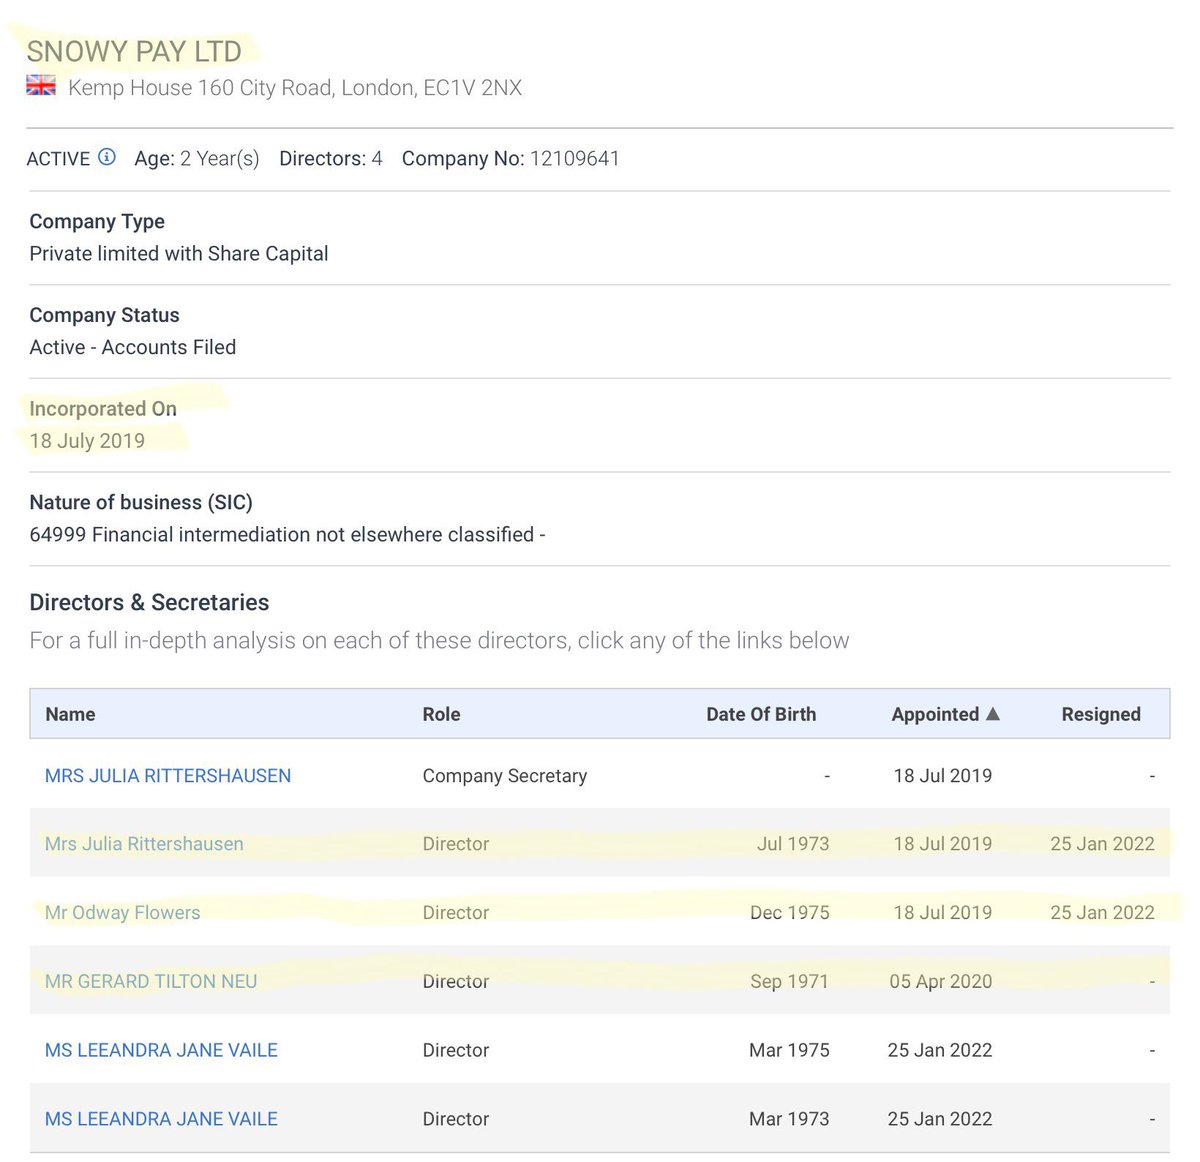Click the Resigned column header

pyautogui.click(x=1101, y=714)
